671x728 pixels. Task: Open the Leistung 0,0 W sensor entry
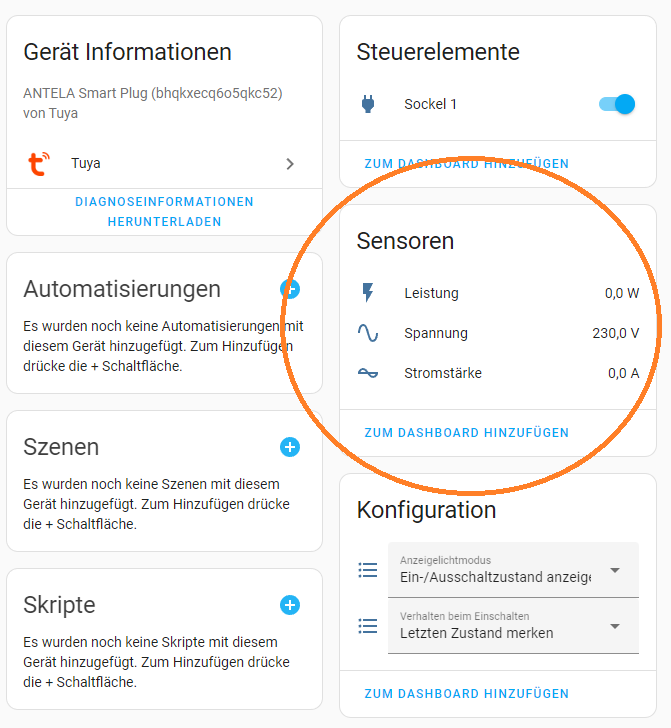pyautogui.click(x=498, y=293)
